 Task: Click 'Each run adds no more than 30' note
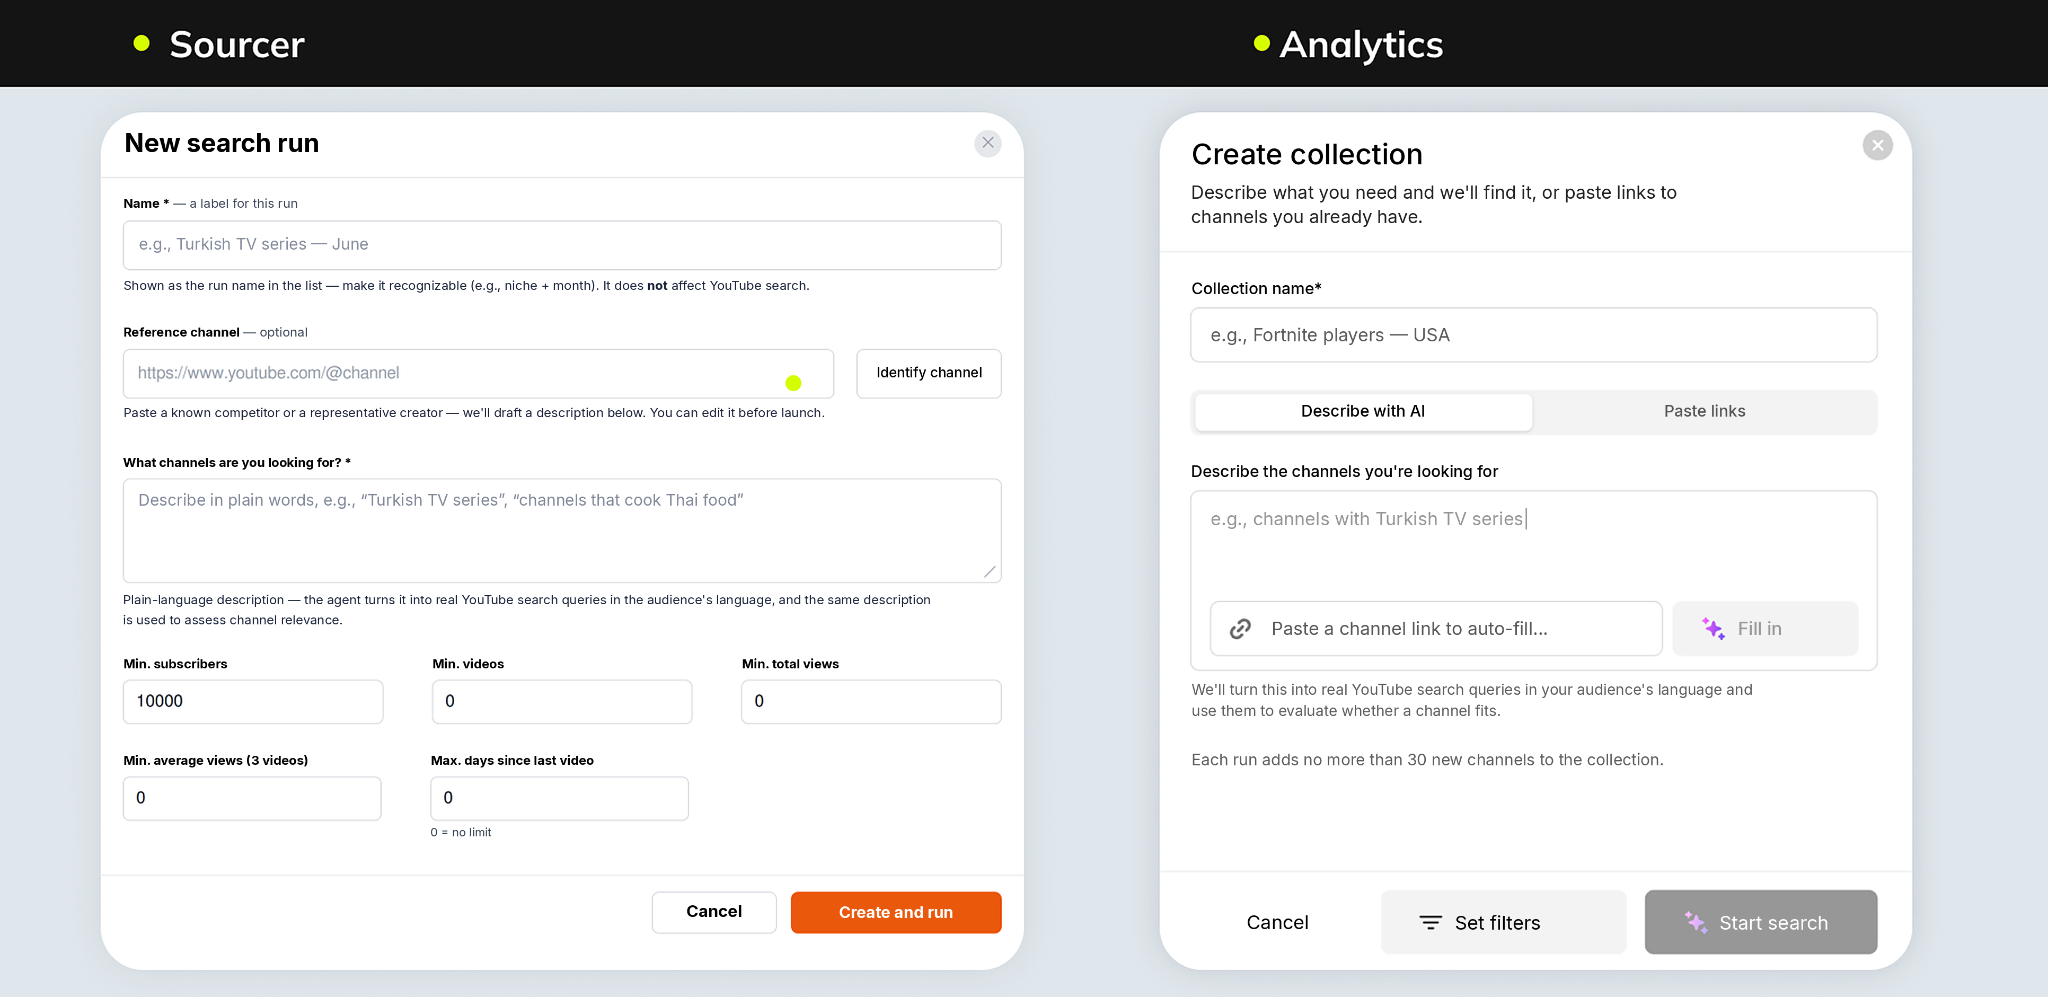coord(1427,760)
